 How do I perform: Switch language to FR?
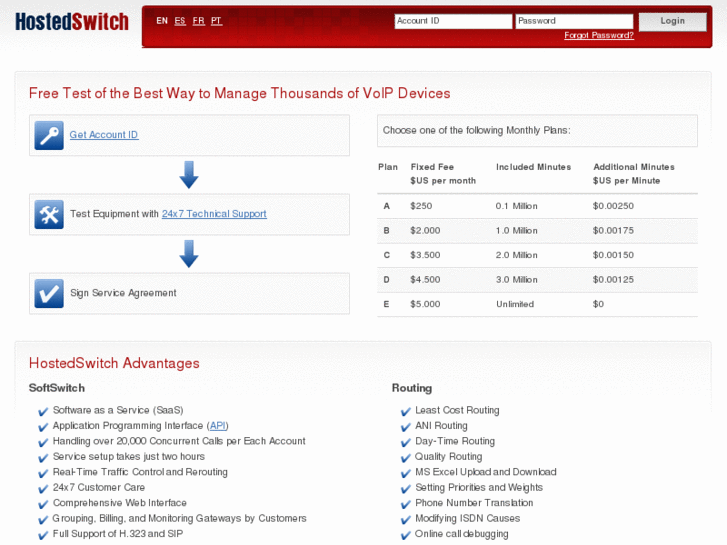[198, 21]
